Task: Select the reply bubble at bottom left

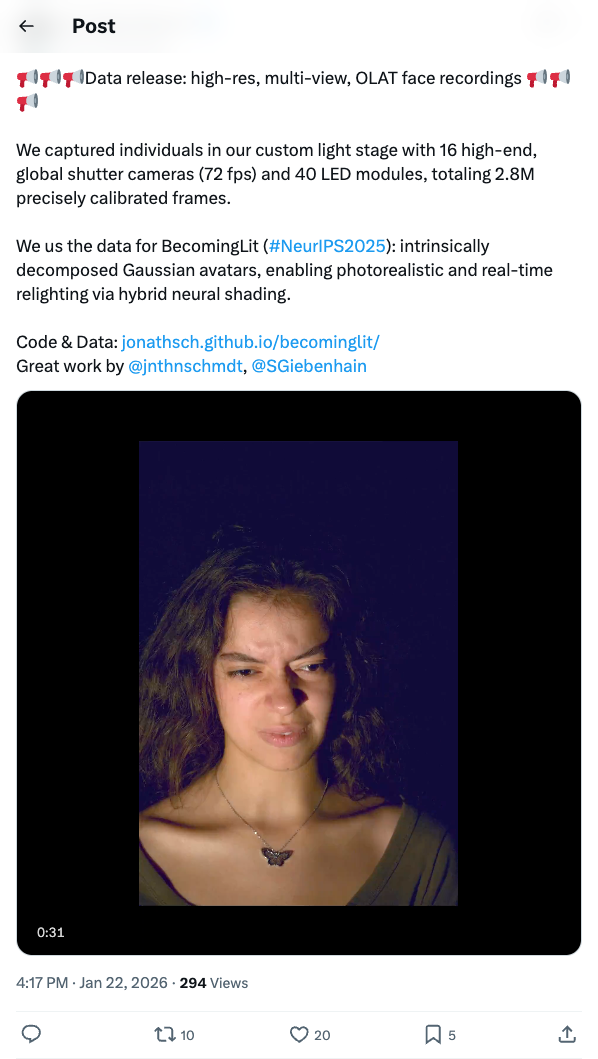Action: pyautogui.click(x=31, y=1035)
